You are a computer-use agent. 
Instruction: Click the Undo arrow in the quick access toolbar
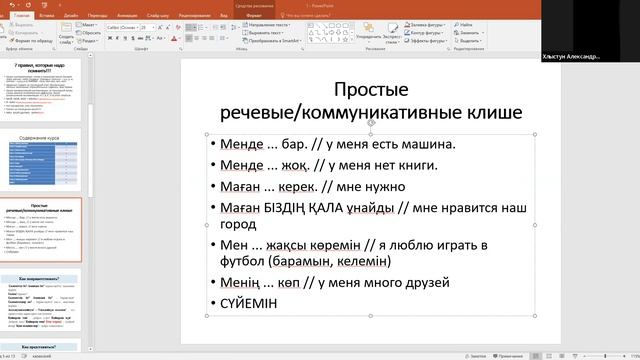[12, 5]
